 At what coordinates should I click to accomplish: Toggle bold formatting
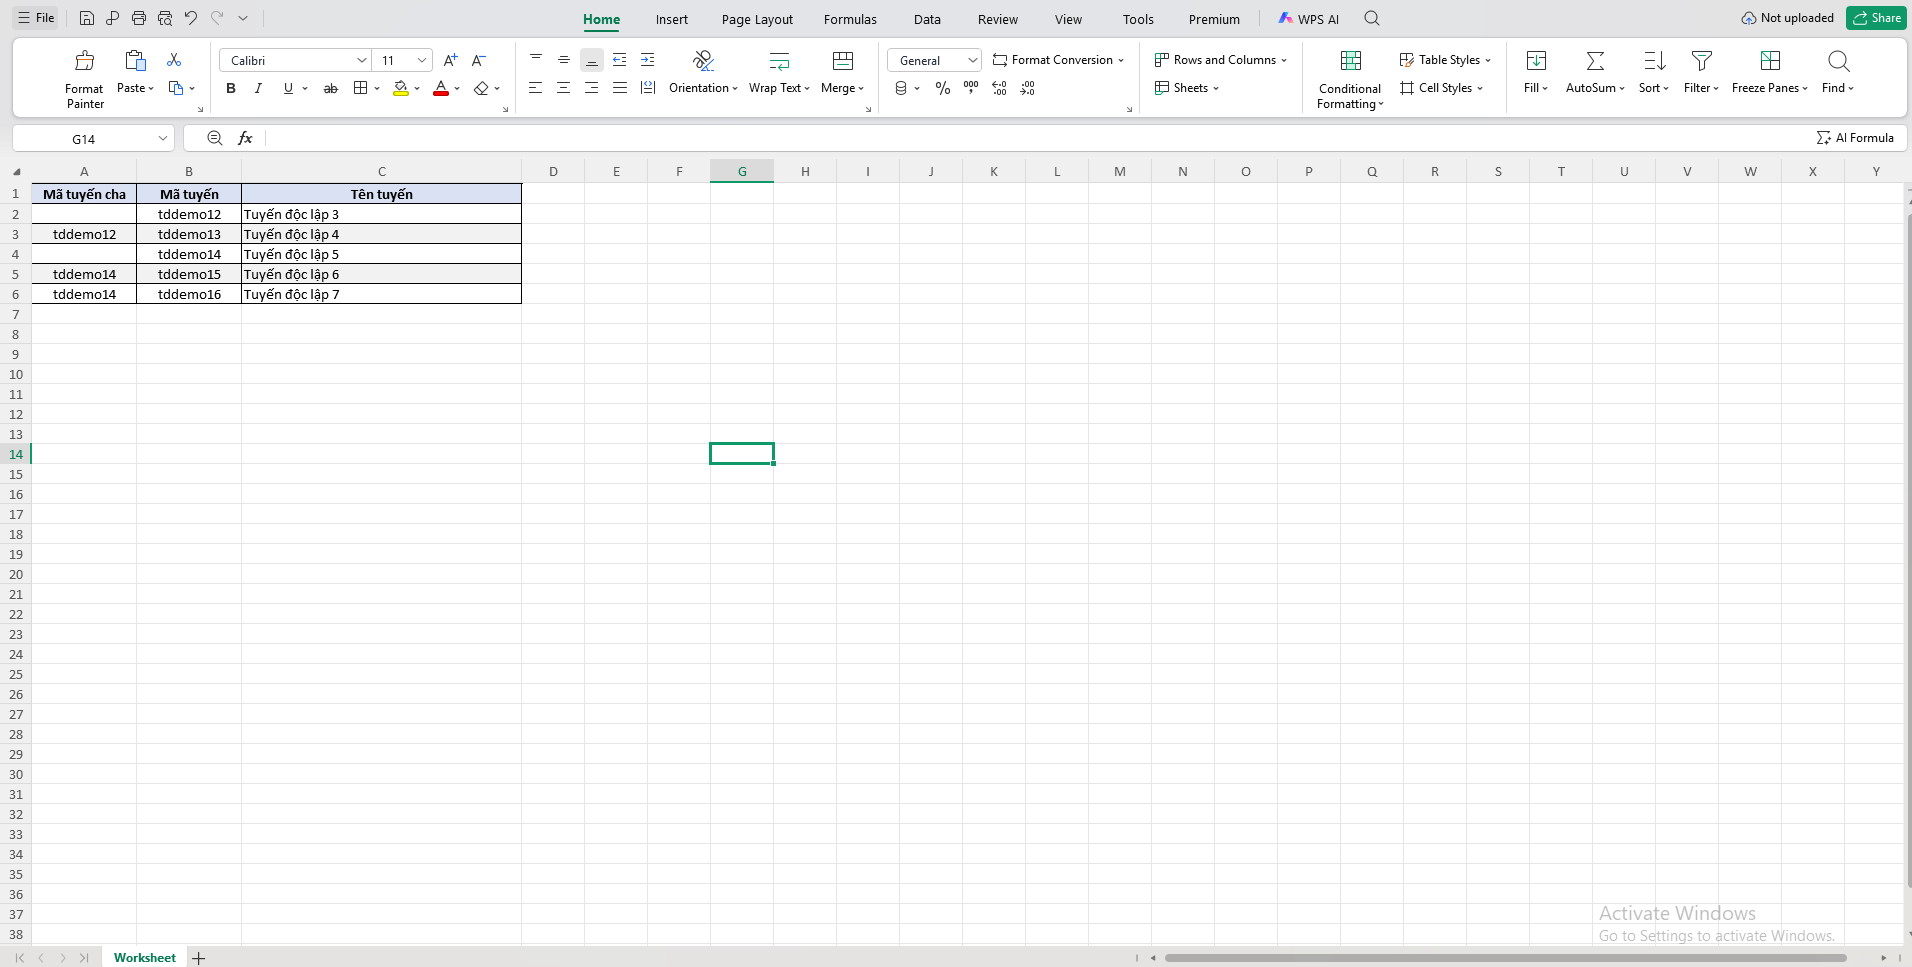[231, 88]
